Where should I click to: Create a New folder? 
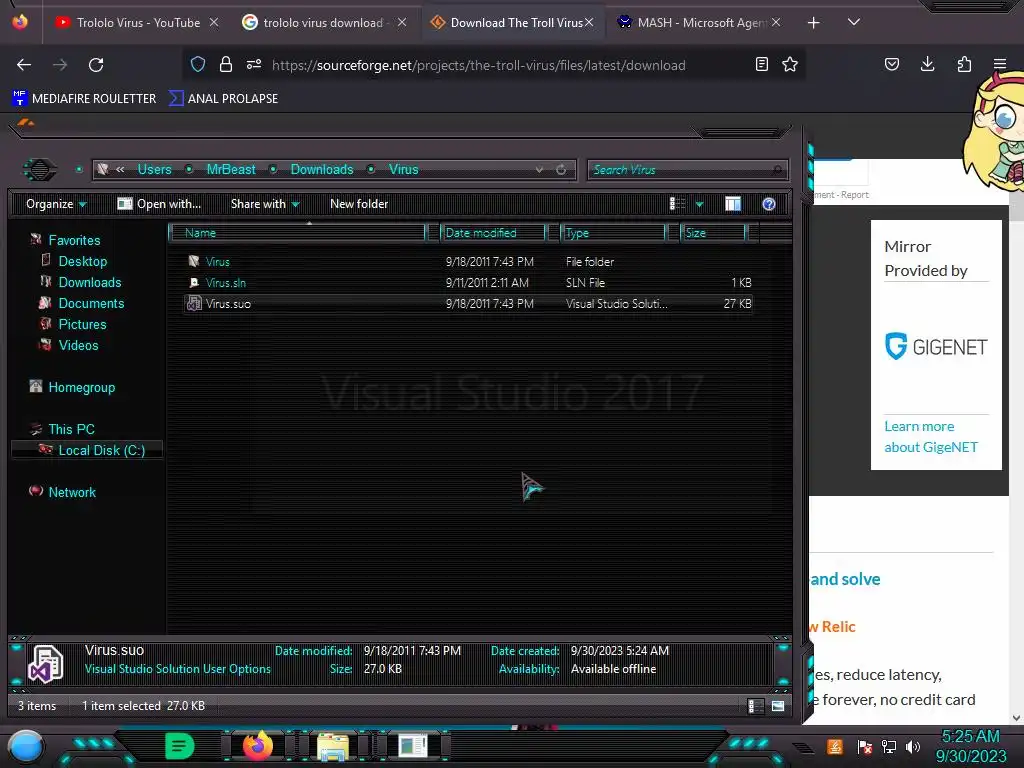359,204
